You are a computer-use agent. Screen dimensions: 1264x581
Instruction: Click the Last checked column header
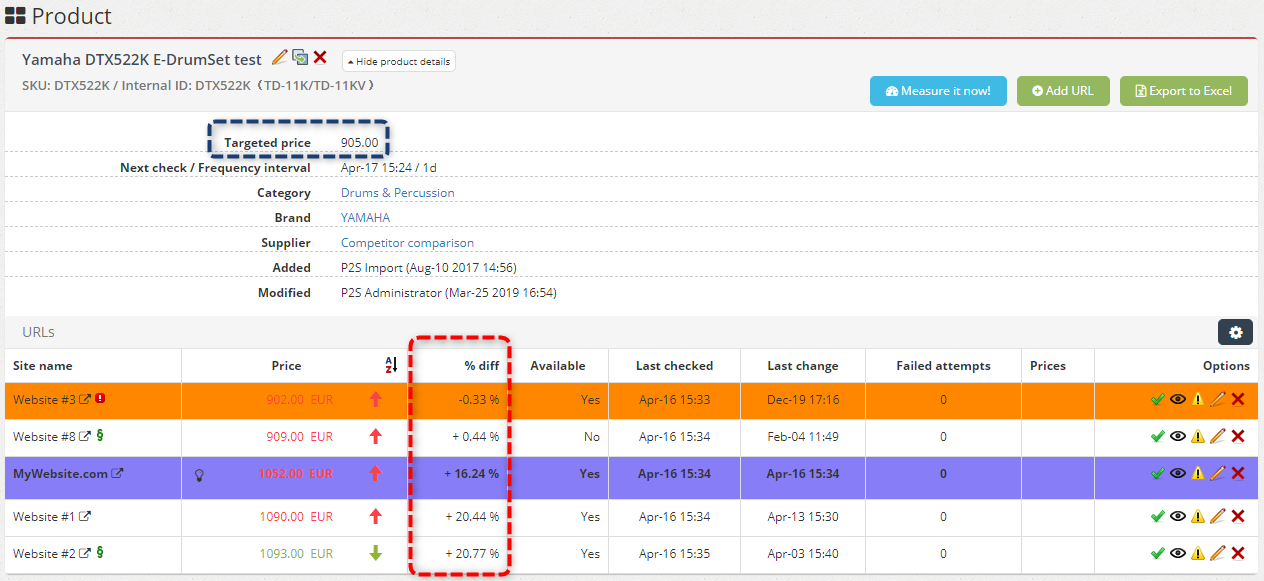tap(674, 366)
